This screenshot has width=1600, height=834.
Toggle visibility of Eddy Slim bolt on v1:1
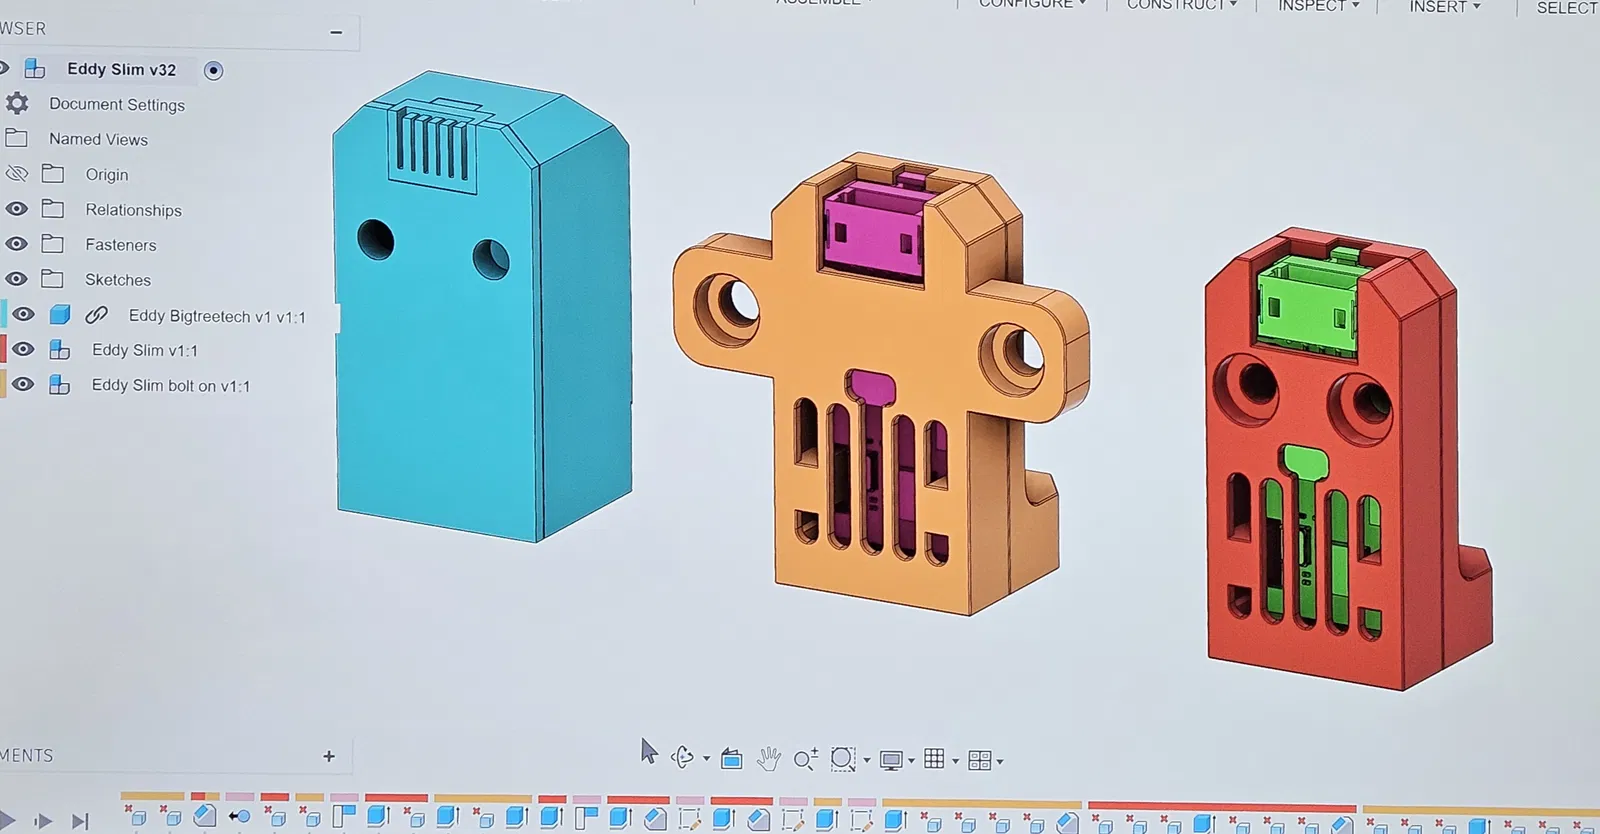[x=23, y=385]
